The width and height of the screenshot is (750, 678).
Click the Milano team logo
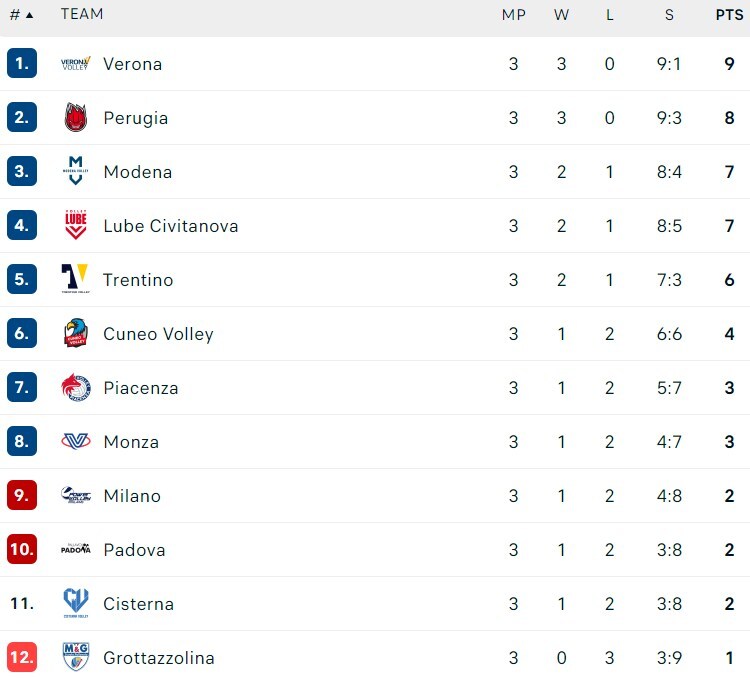coord(76,496)
